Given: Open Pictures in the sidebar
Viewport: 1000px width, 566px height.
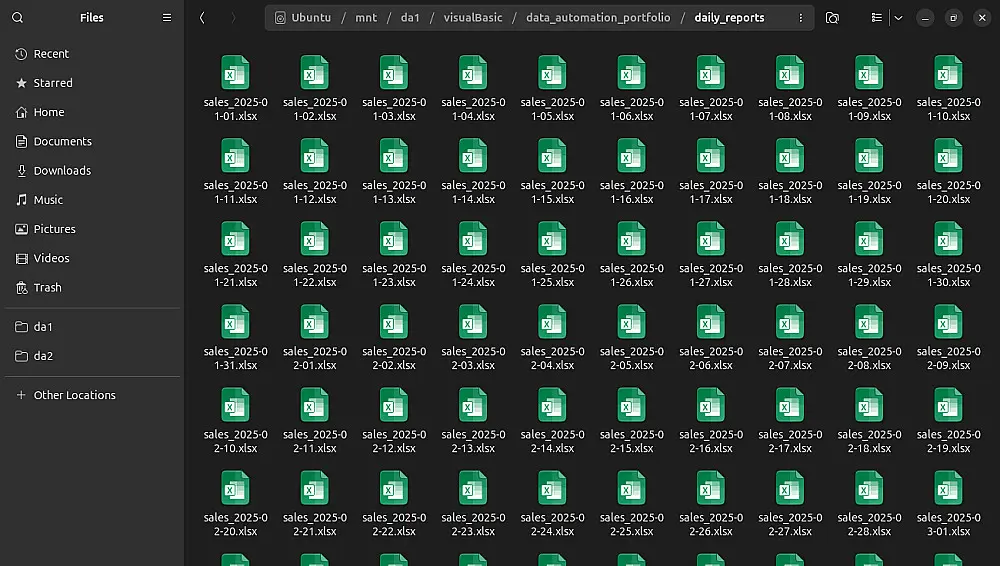Looking at the screenshot, I should (92, 229).
